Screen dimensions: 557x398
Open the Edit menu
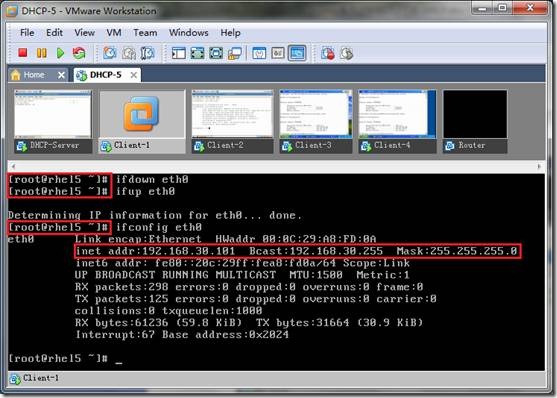[54, 33]
